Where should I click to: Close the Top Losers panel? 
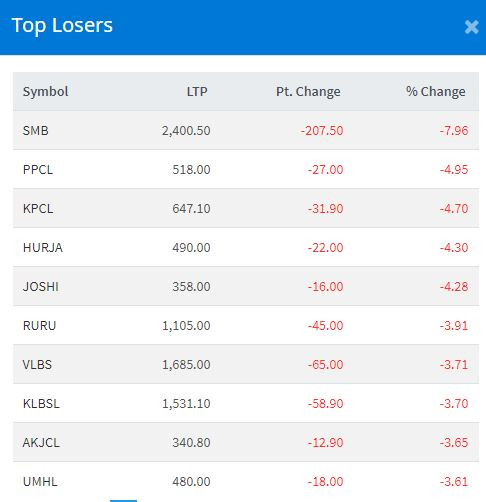471,27
